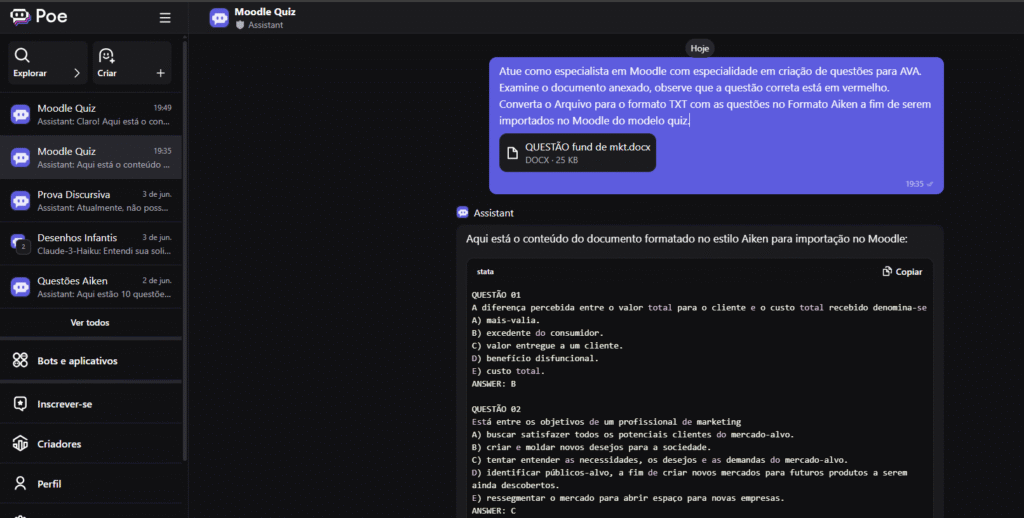The image size is (1024, 518).
Task: Click option 'B) excedente do consumidor.'
Action: click(537, 332)
